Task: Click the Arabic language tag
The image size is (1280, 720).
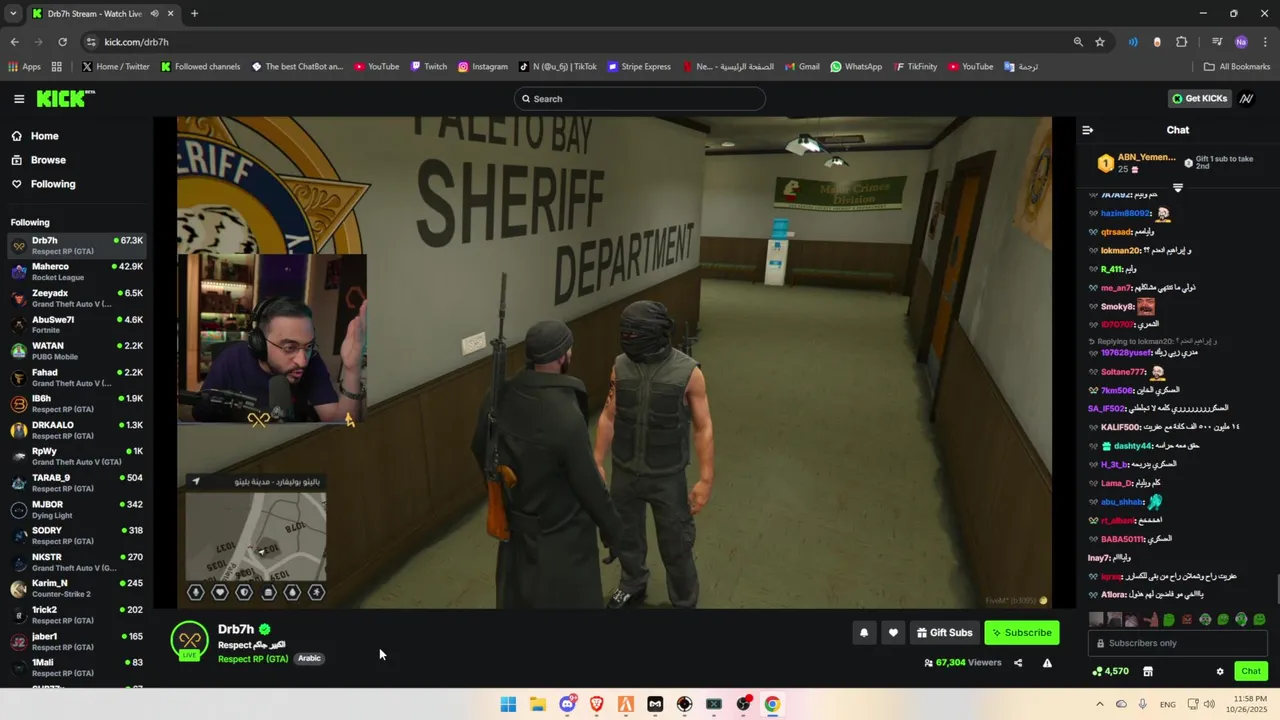Action: click(309, 658)
